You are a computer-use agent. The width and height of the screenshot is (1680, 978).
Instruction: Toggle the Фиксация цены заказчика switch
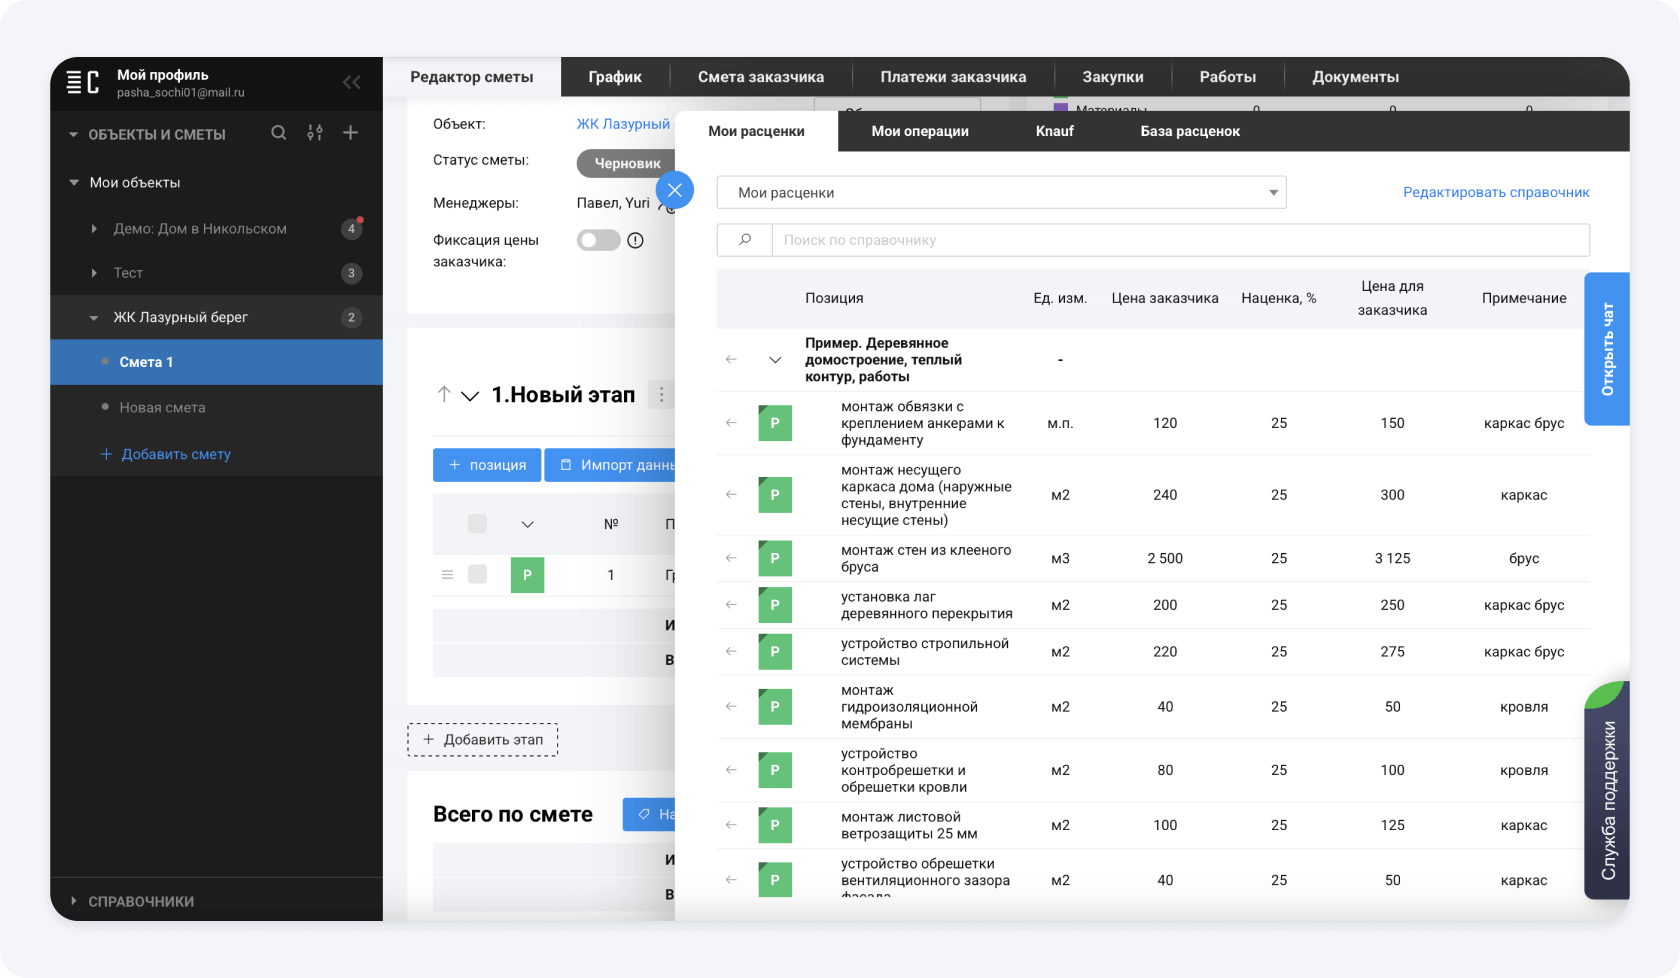coord(598,240)
